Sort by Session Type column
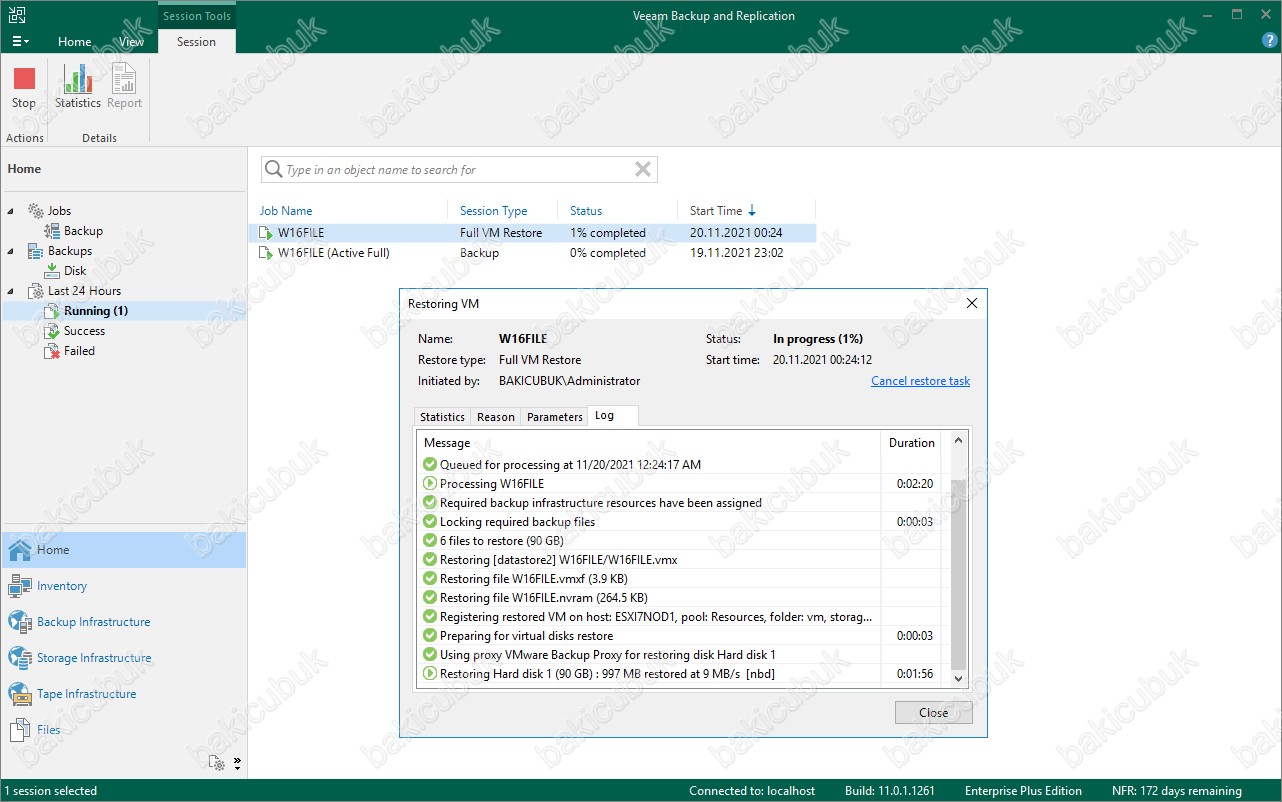This screenshot has width=1282, height=802. tap(493, 211)
